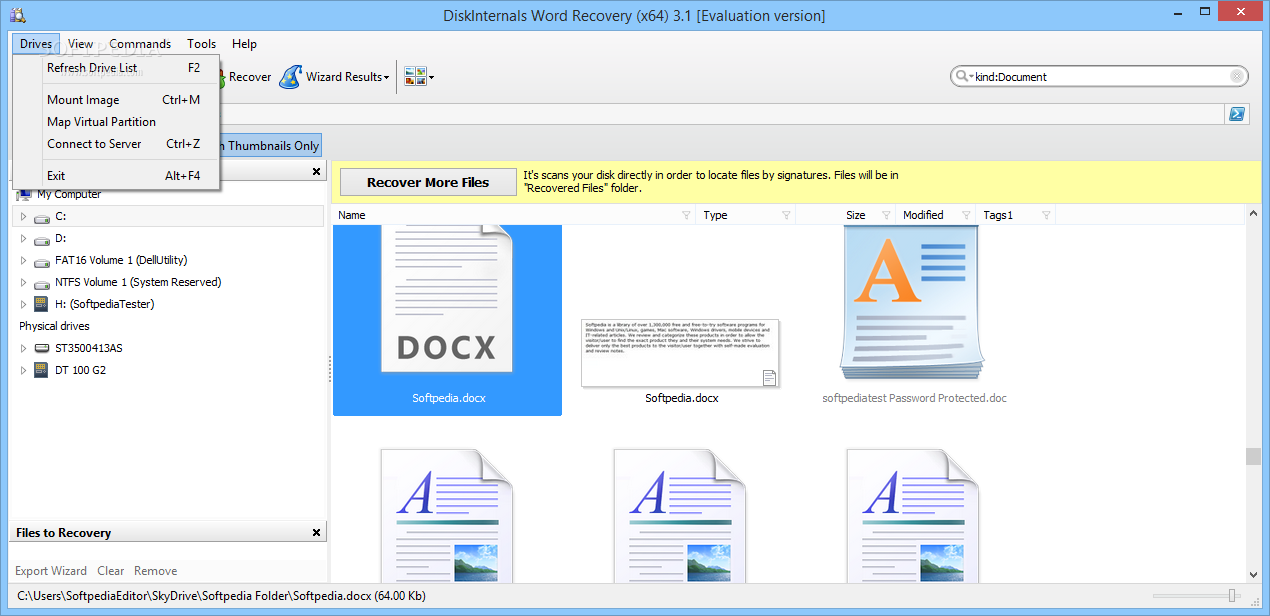Select the Softpedia.docx text preview thumbnail
Image resolution: width=1270 pixels, height=616 pixels.
pyautogui.click(x=680, y=353)
